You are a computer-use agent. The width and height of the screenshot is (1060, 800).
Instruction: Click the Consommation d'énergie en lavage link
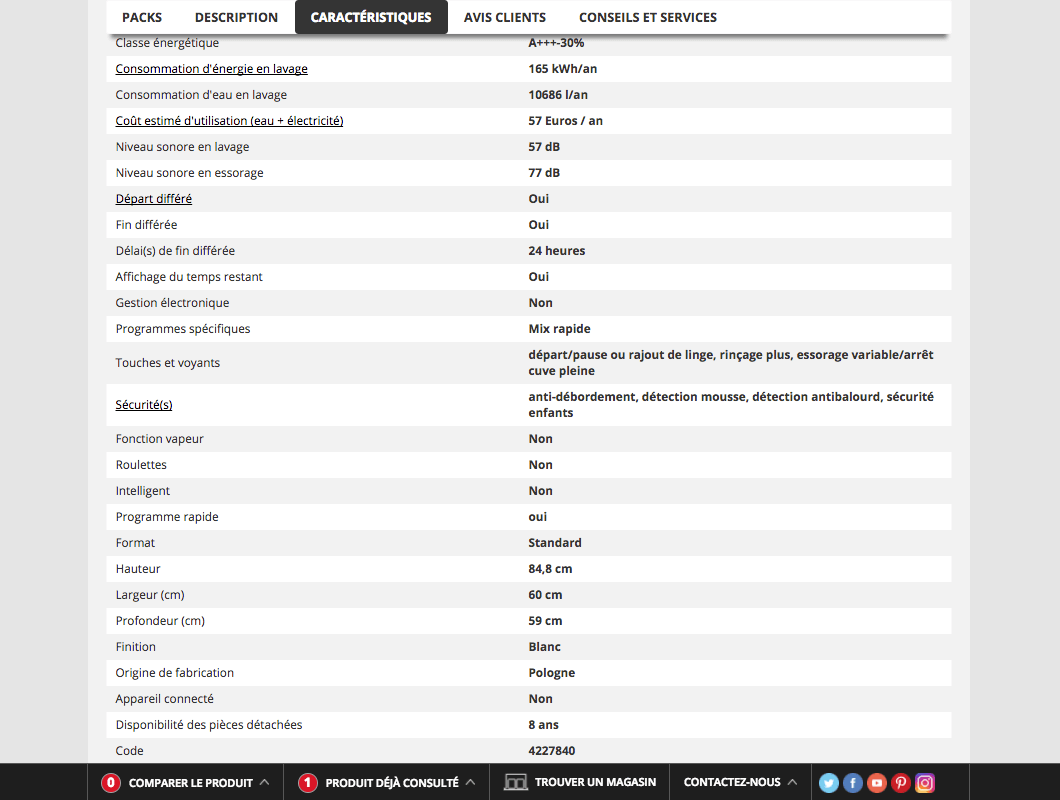212,69
